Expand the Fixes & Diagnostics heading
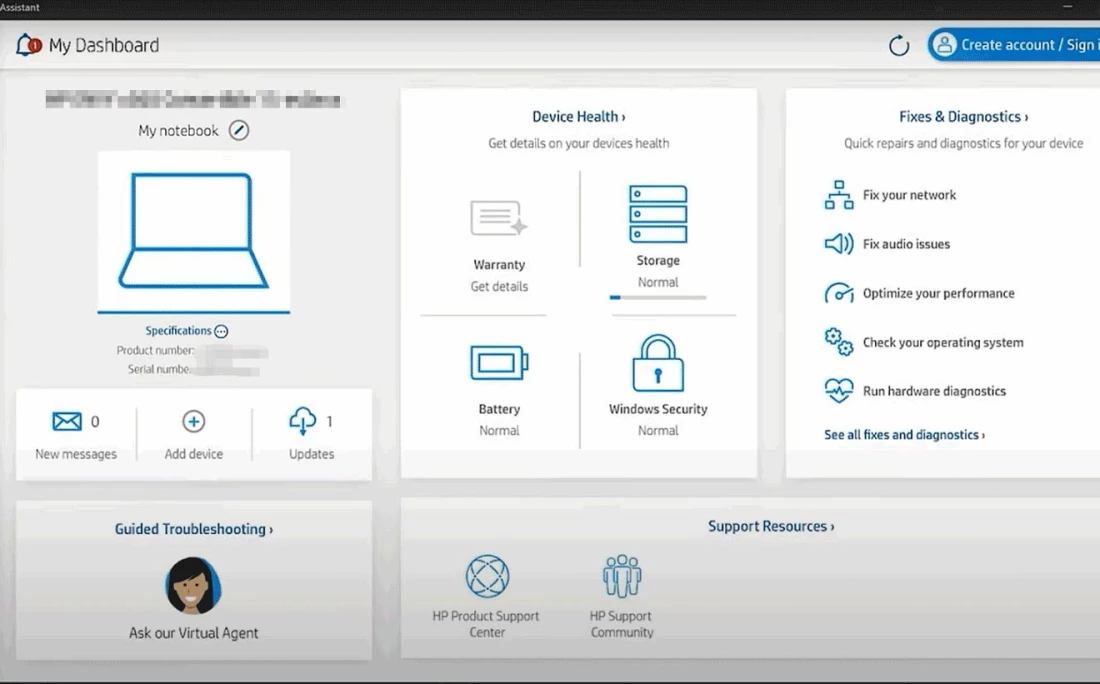Image resolution: width=1100 pixels, height=684 pixels. (x=963, y=117)
